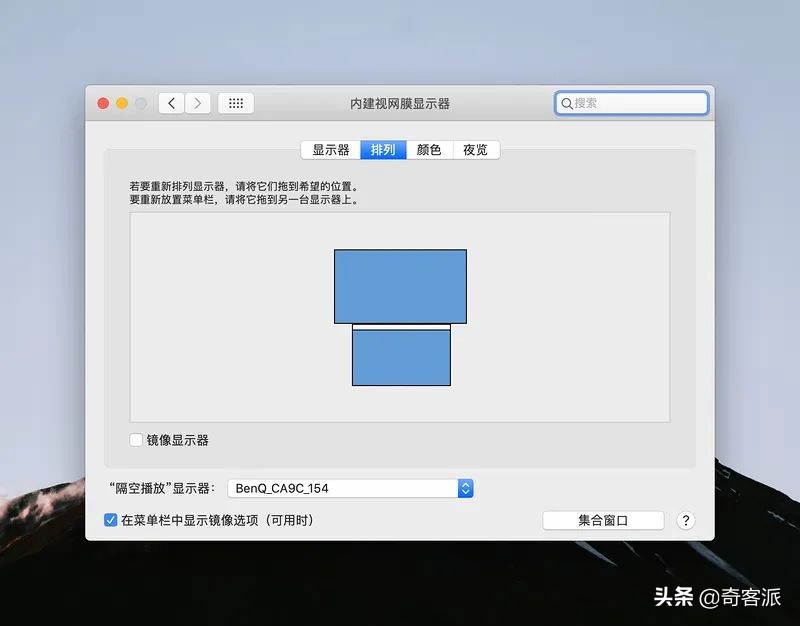
Task: Go forward with the right chevron button
Action: 197,104
